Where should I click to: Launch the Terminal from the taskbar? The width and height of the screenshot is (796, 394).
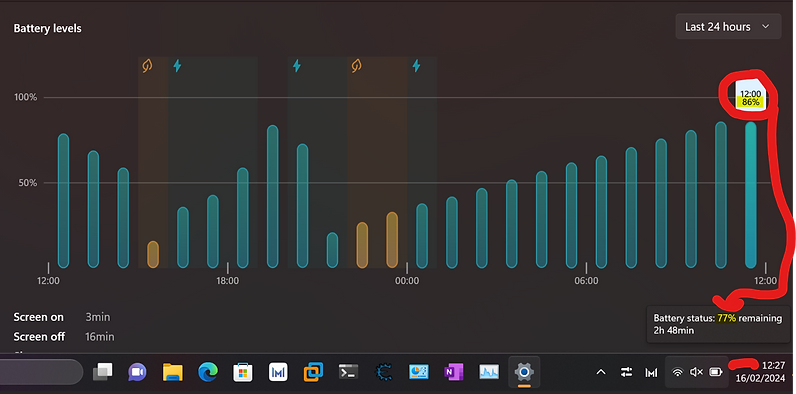tap(349, 373)
